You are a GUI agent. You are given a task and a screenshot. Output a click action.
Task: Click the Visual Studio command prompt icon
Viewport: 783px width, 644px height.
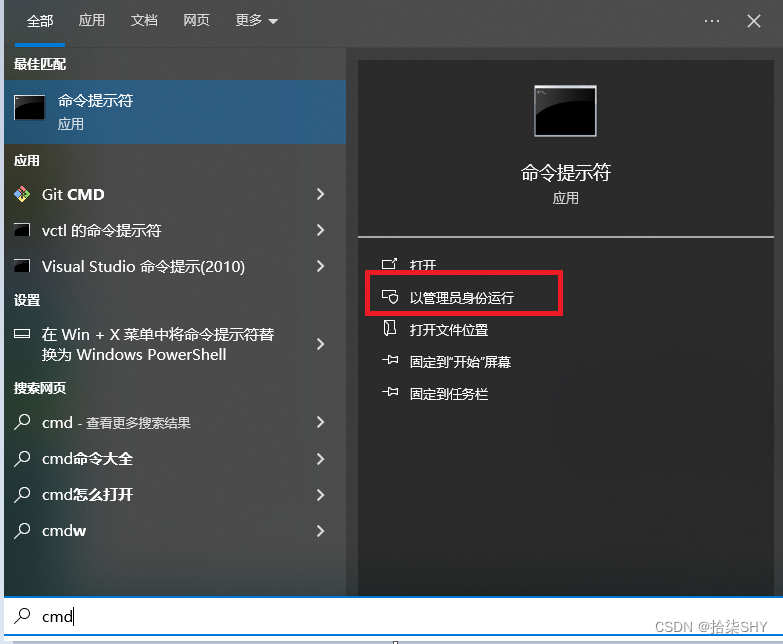(x=22, y=266)
